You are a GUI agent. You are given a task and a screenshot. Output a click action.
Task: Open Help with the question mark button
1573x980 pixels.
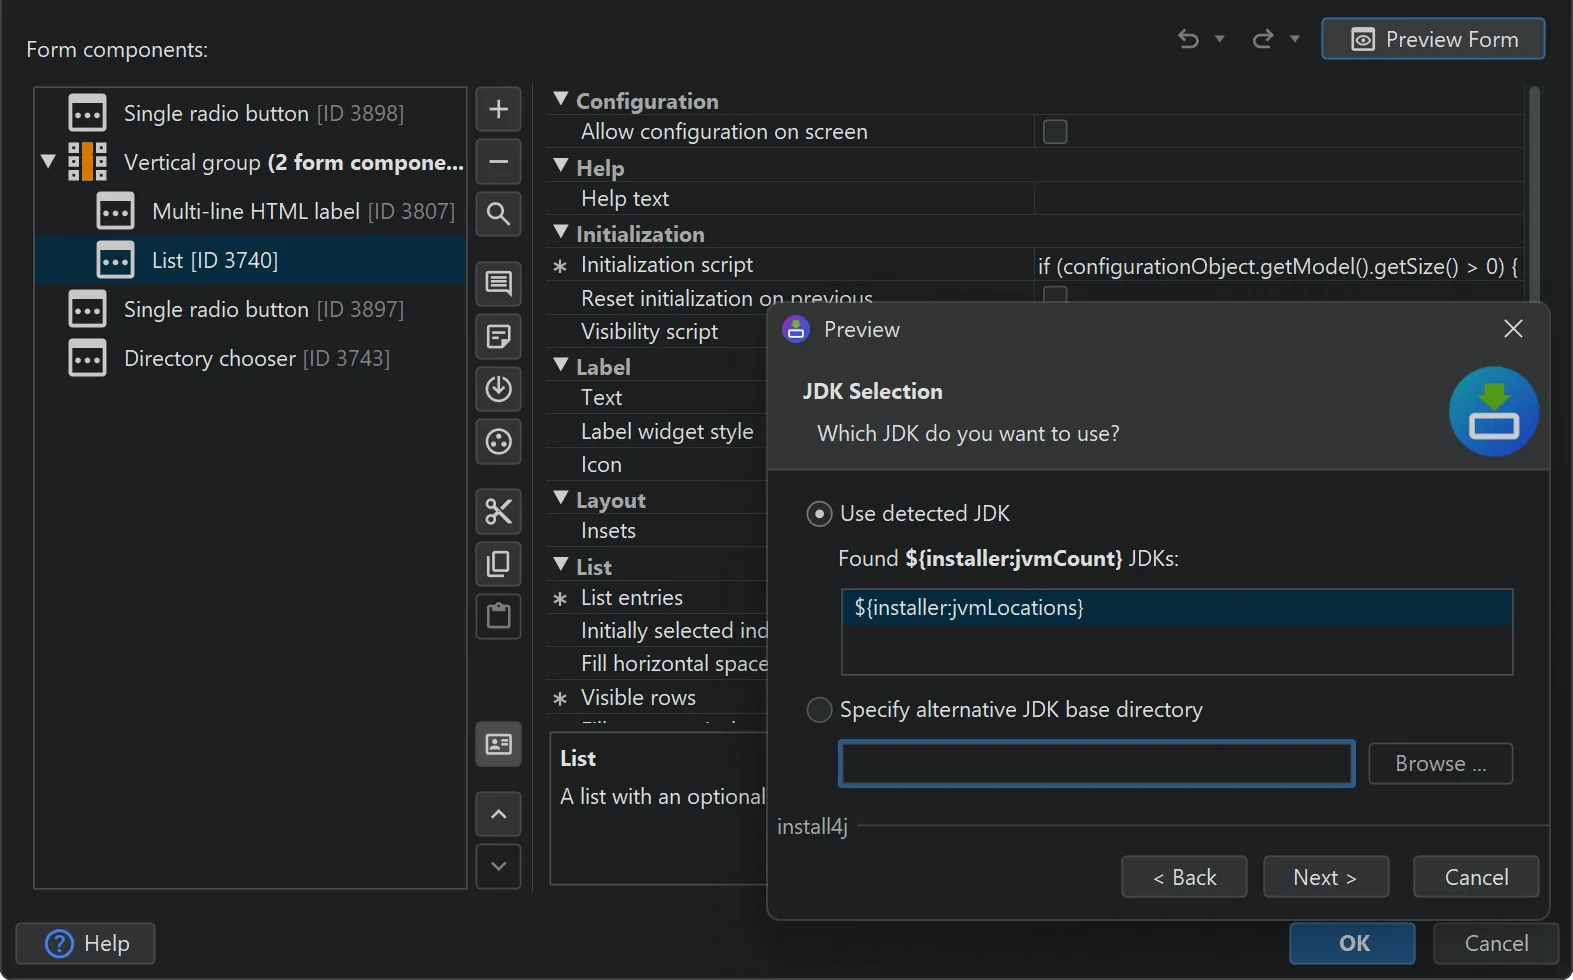[x=86, y=943]
